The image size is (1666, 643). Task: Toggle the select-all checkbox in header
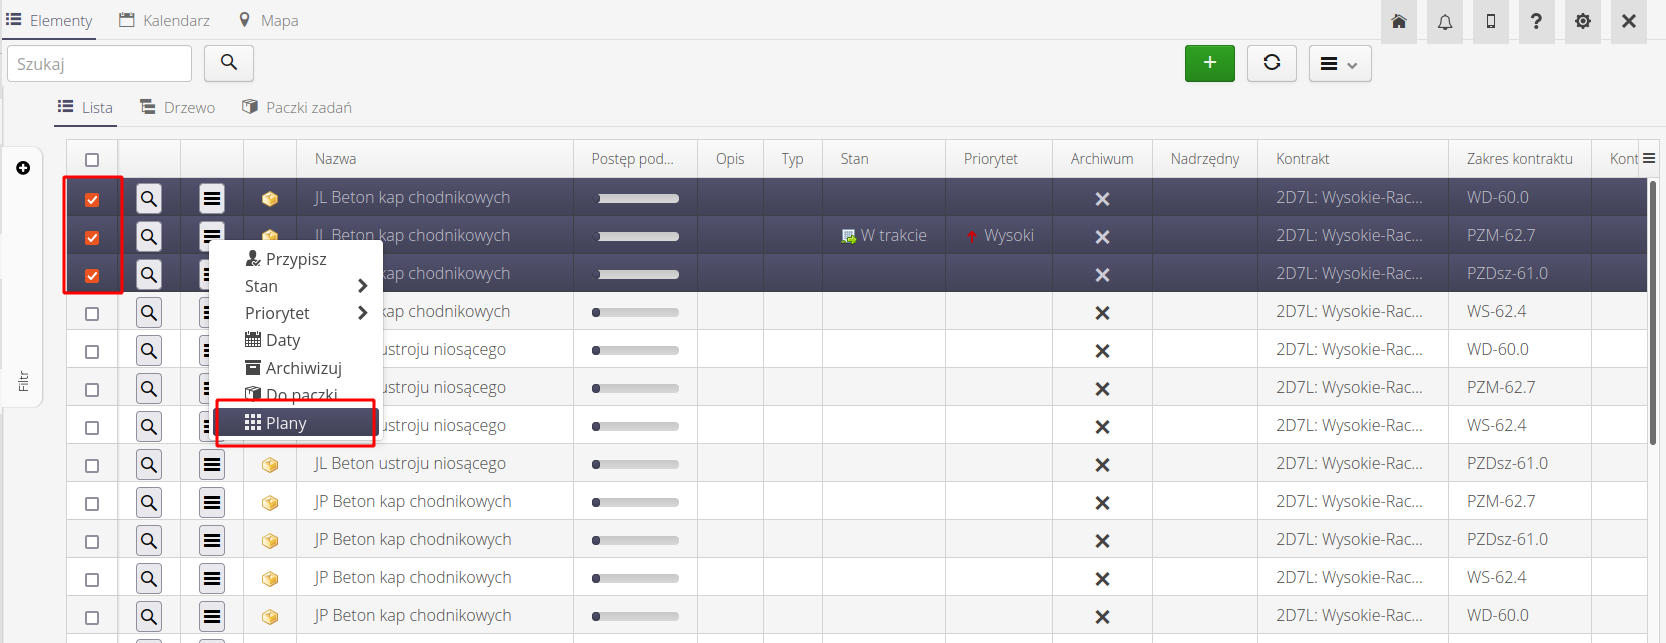92,160
